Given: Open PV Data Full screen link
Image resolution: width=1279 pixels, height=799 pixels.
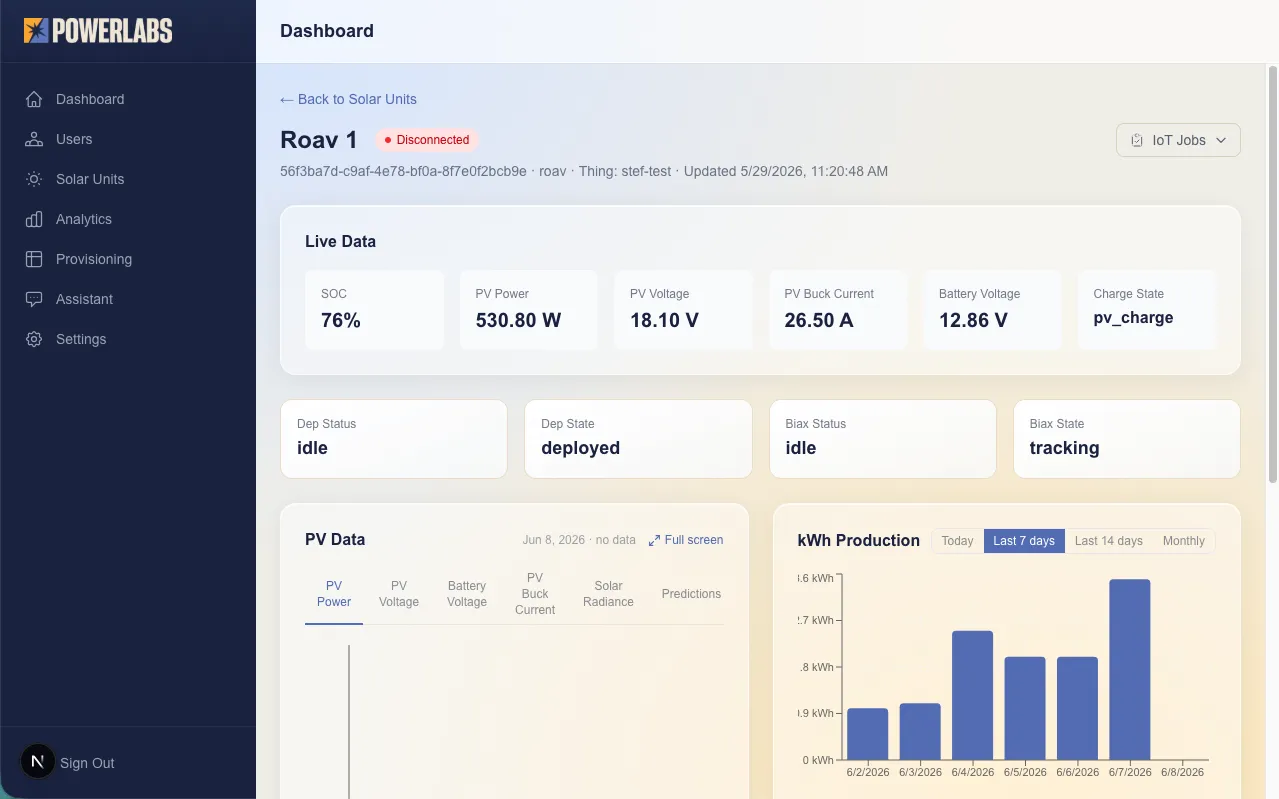Looking at the screenshot, I should (x=686, y=540).
